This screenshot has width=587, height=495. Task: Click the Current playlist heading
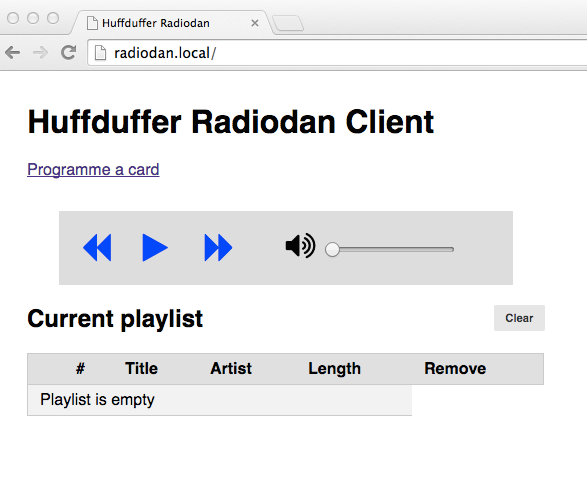pos(115,319)
